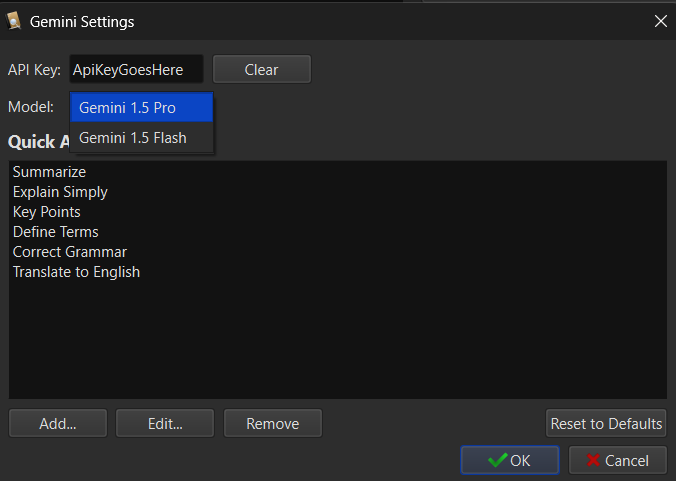Image resolution: width=676 pixels, height=481 pixels.
Task: Select Correct Grammar list item
Action: coord(70,252)
